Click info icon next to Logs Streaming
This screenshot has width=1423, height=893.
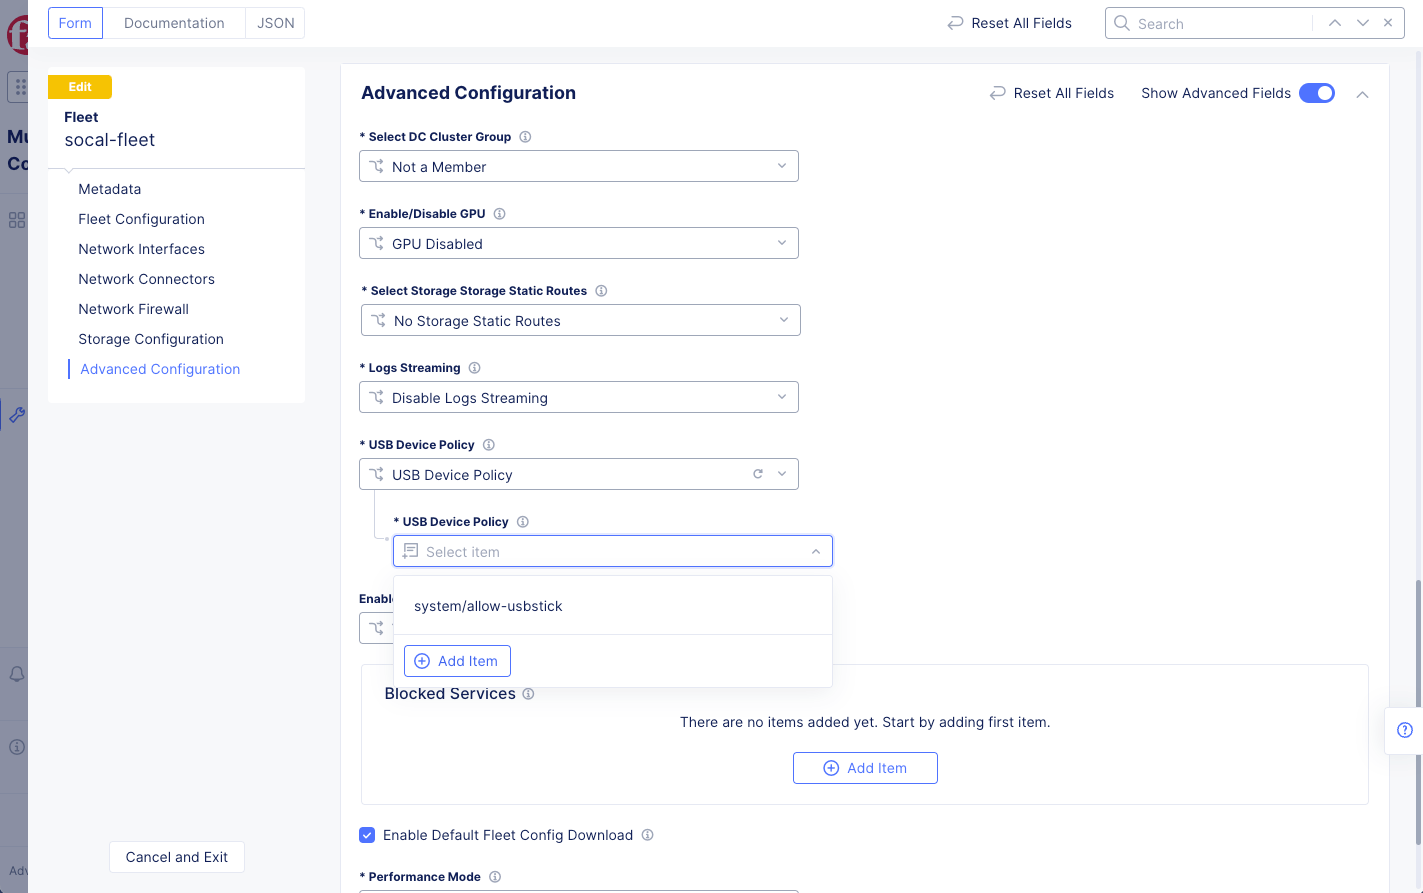(x=475, y=368)
